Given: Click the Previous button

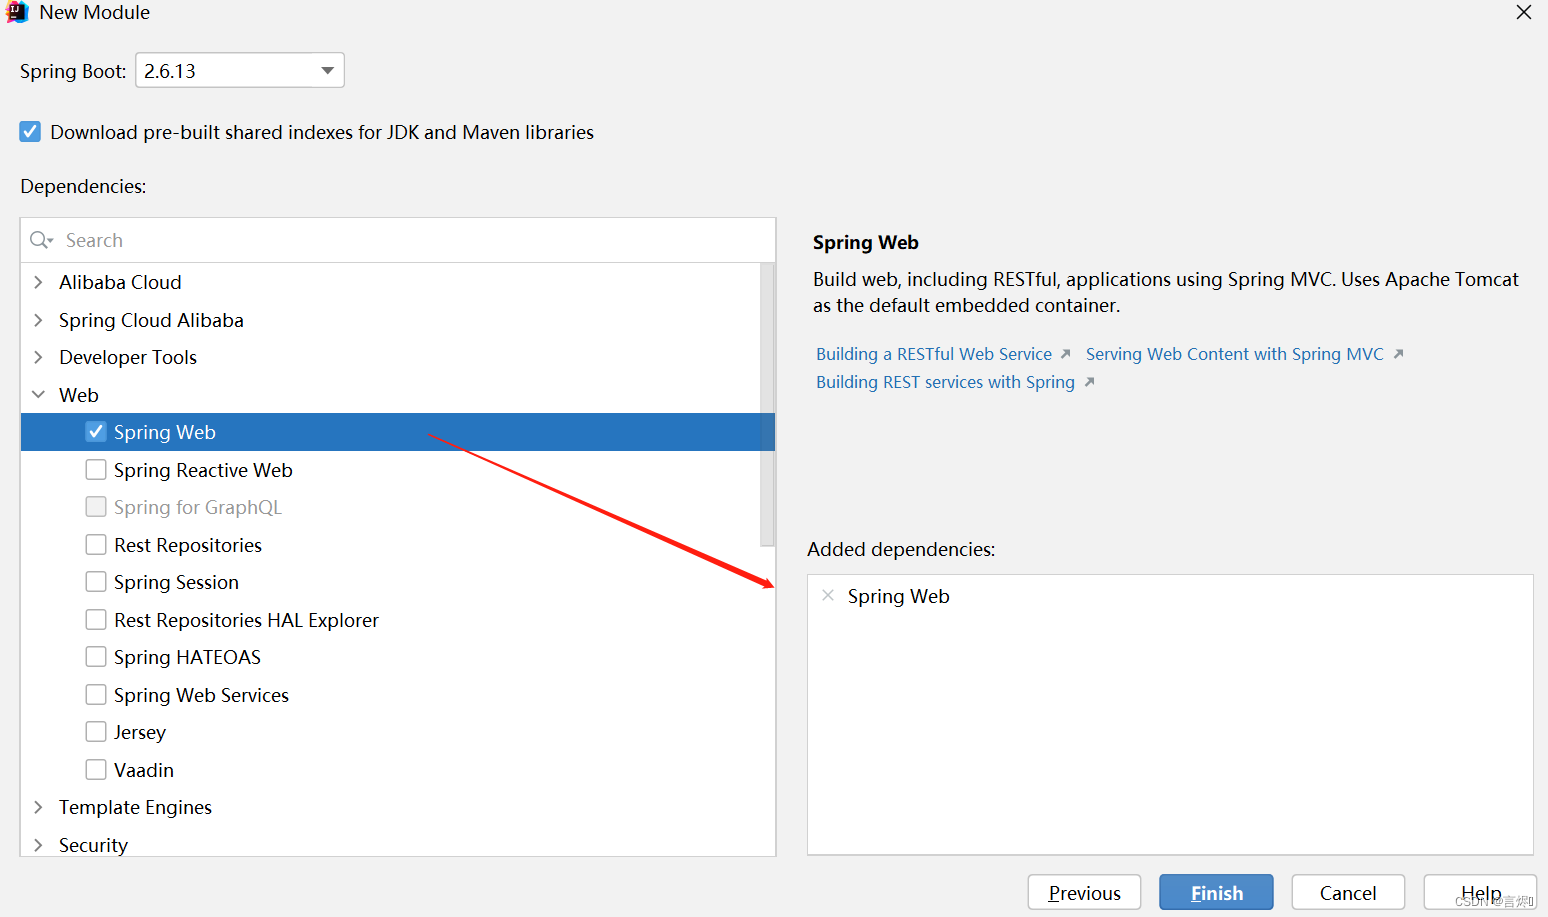Looking at the screenshot, I should (1084, 892).
